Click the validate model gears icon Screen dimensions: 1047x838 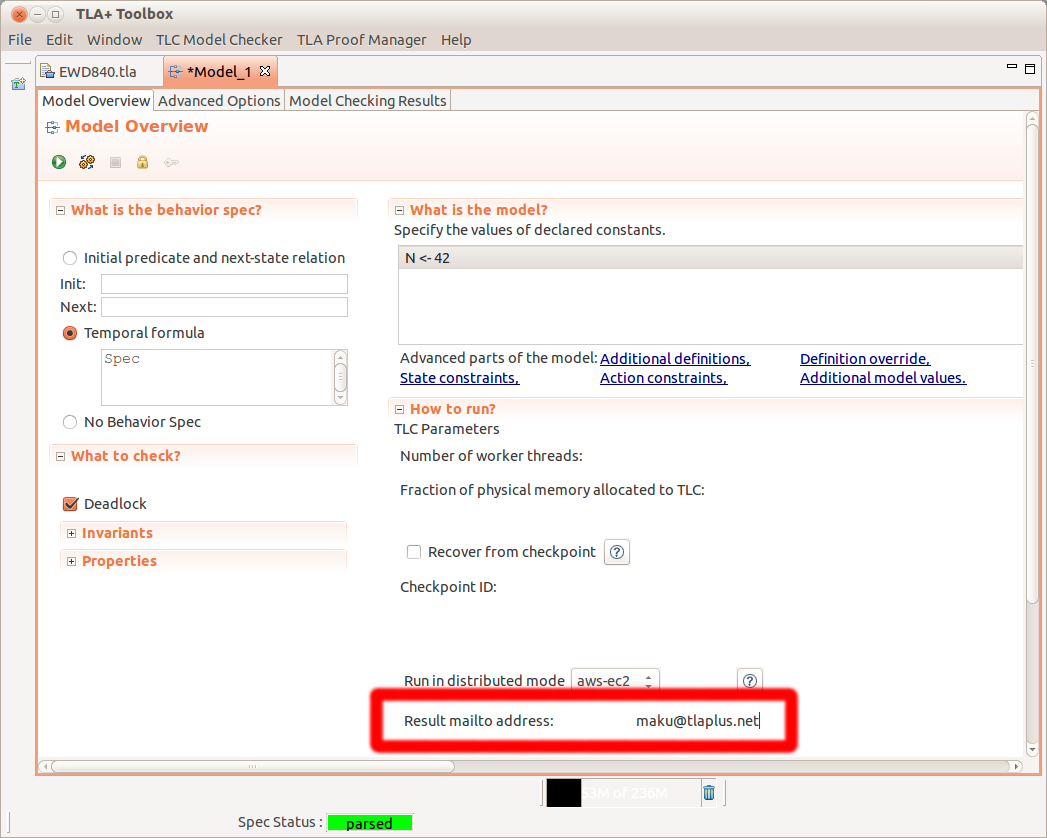coord(87,162)
